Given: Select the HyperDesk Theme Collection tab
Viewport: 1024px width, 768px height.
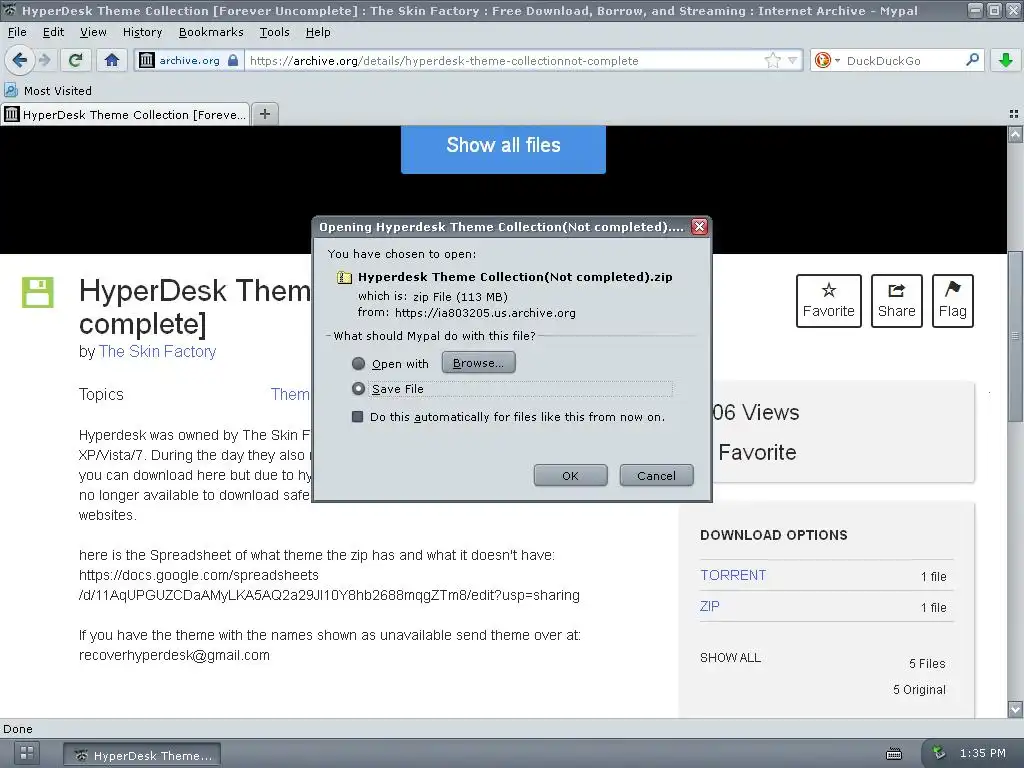Looking at the screenshot, I should (125, 114).
